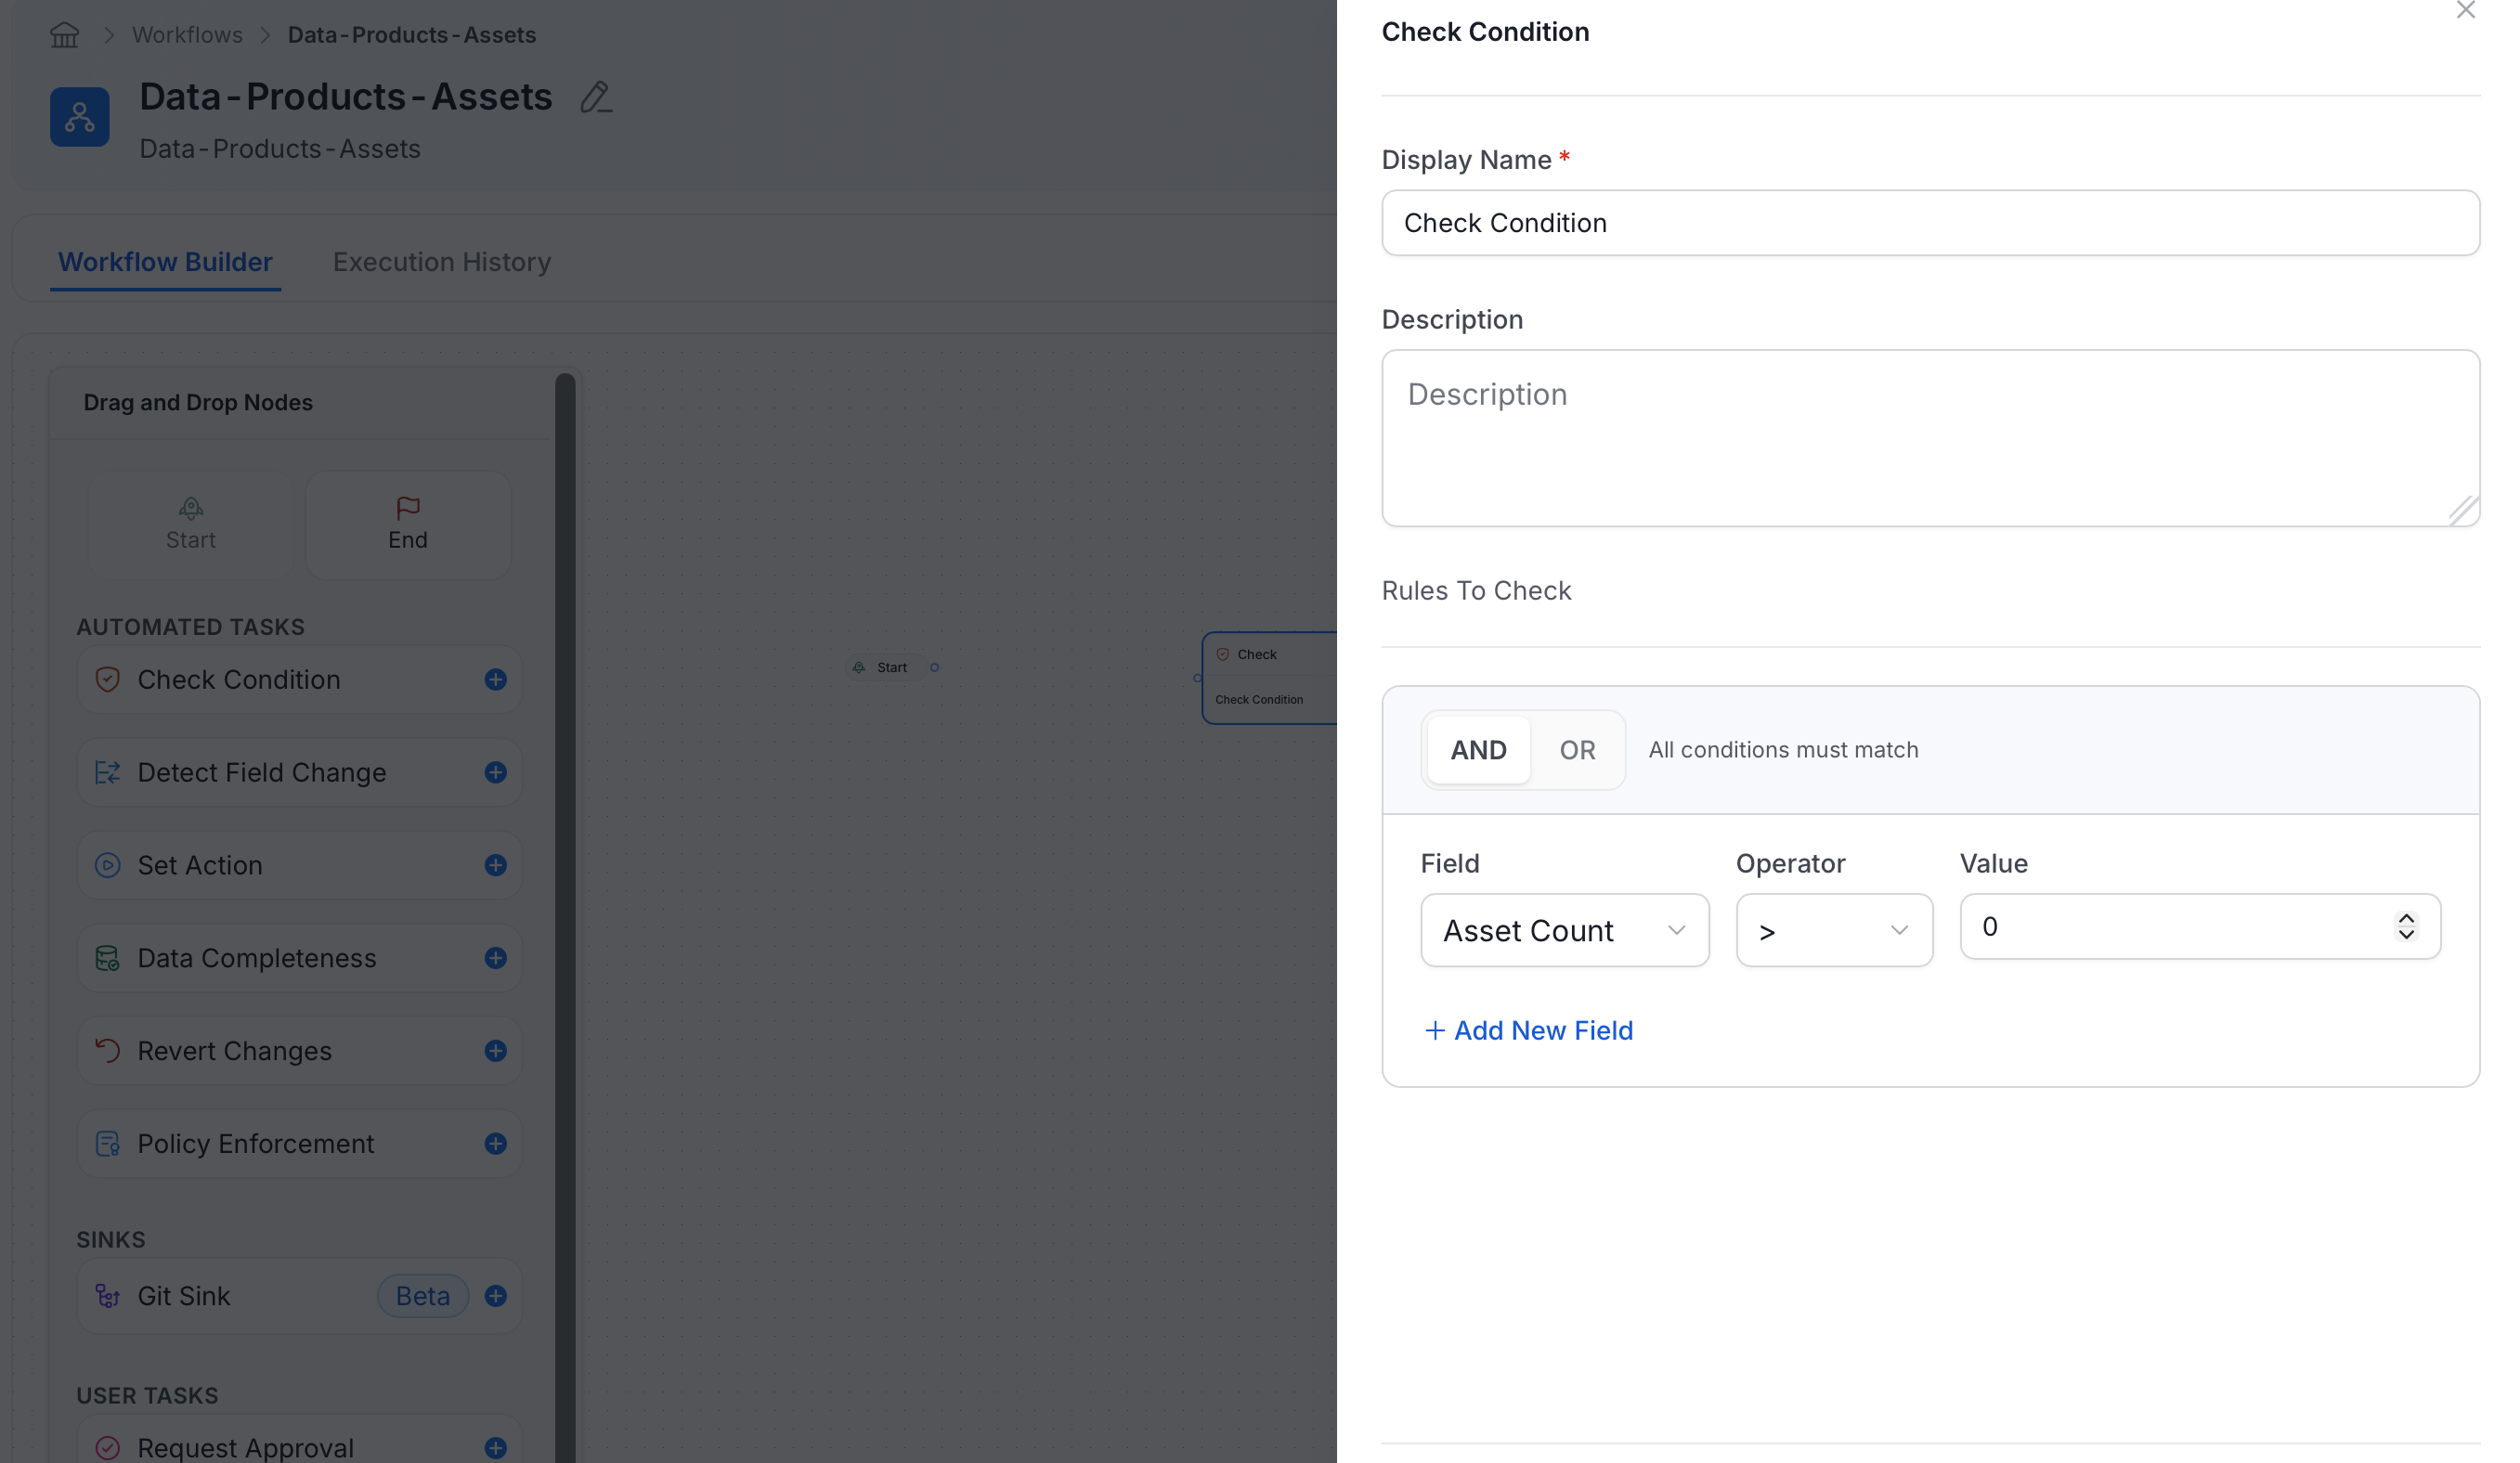
Task: Add Detect Field Change node via plus icon
Action: coord(495,773)
